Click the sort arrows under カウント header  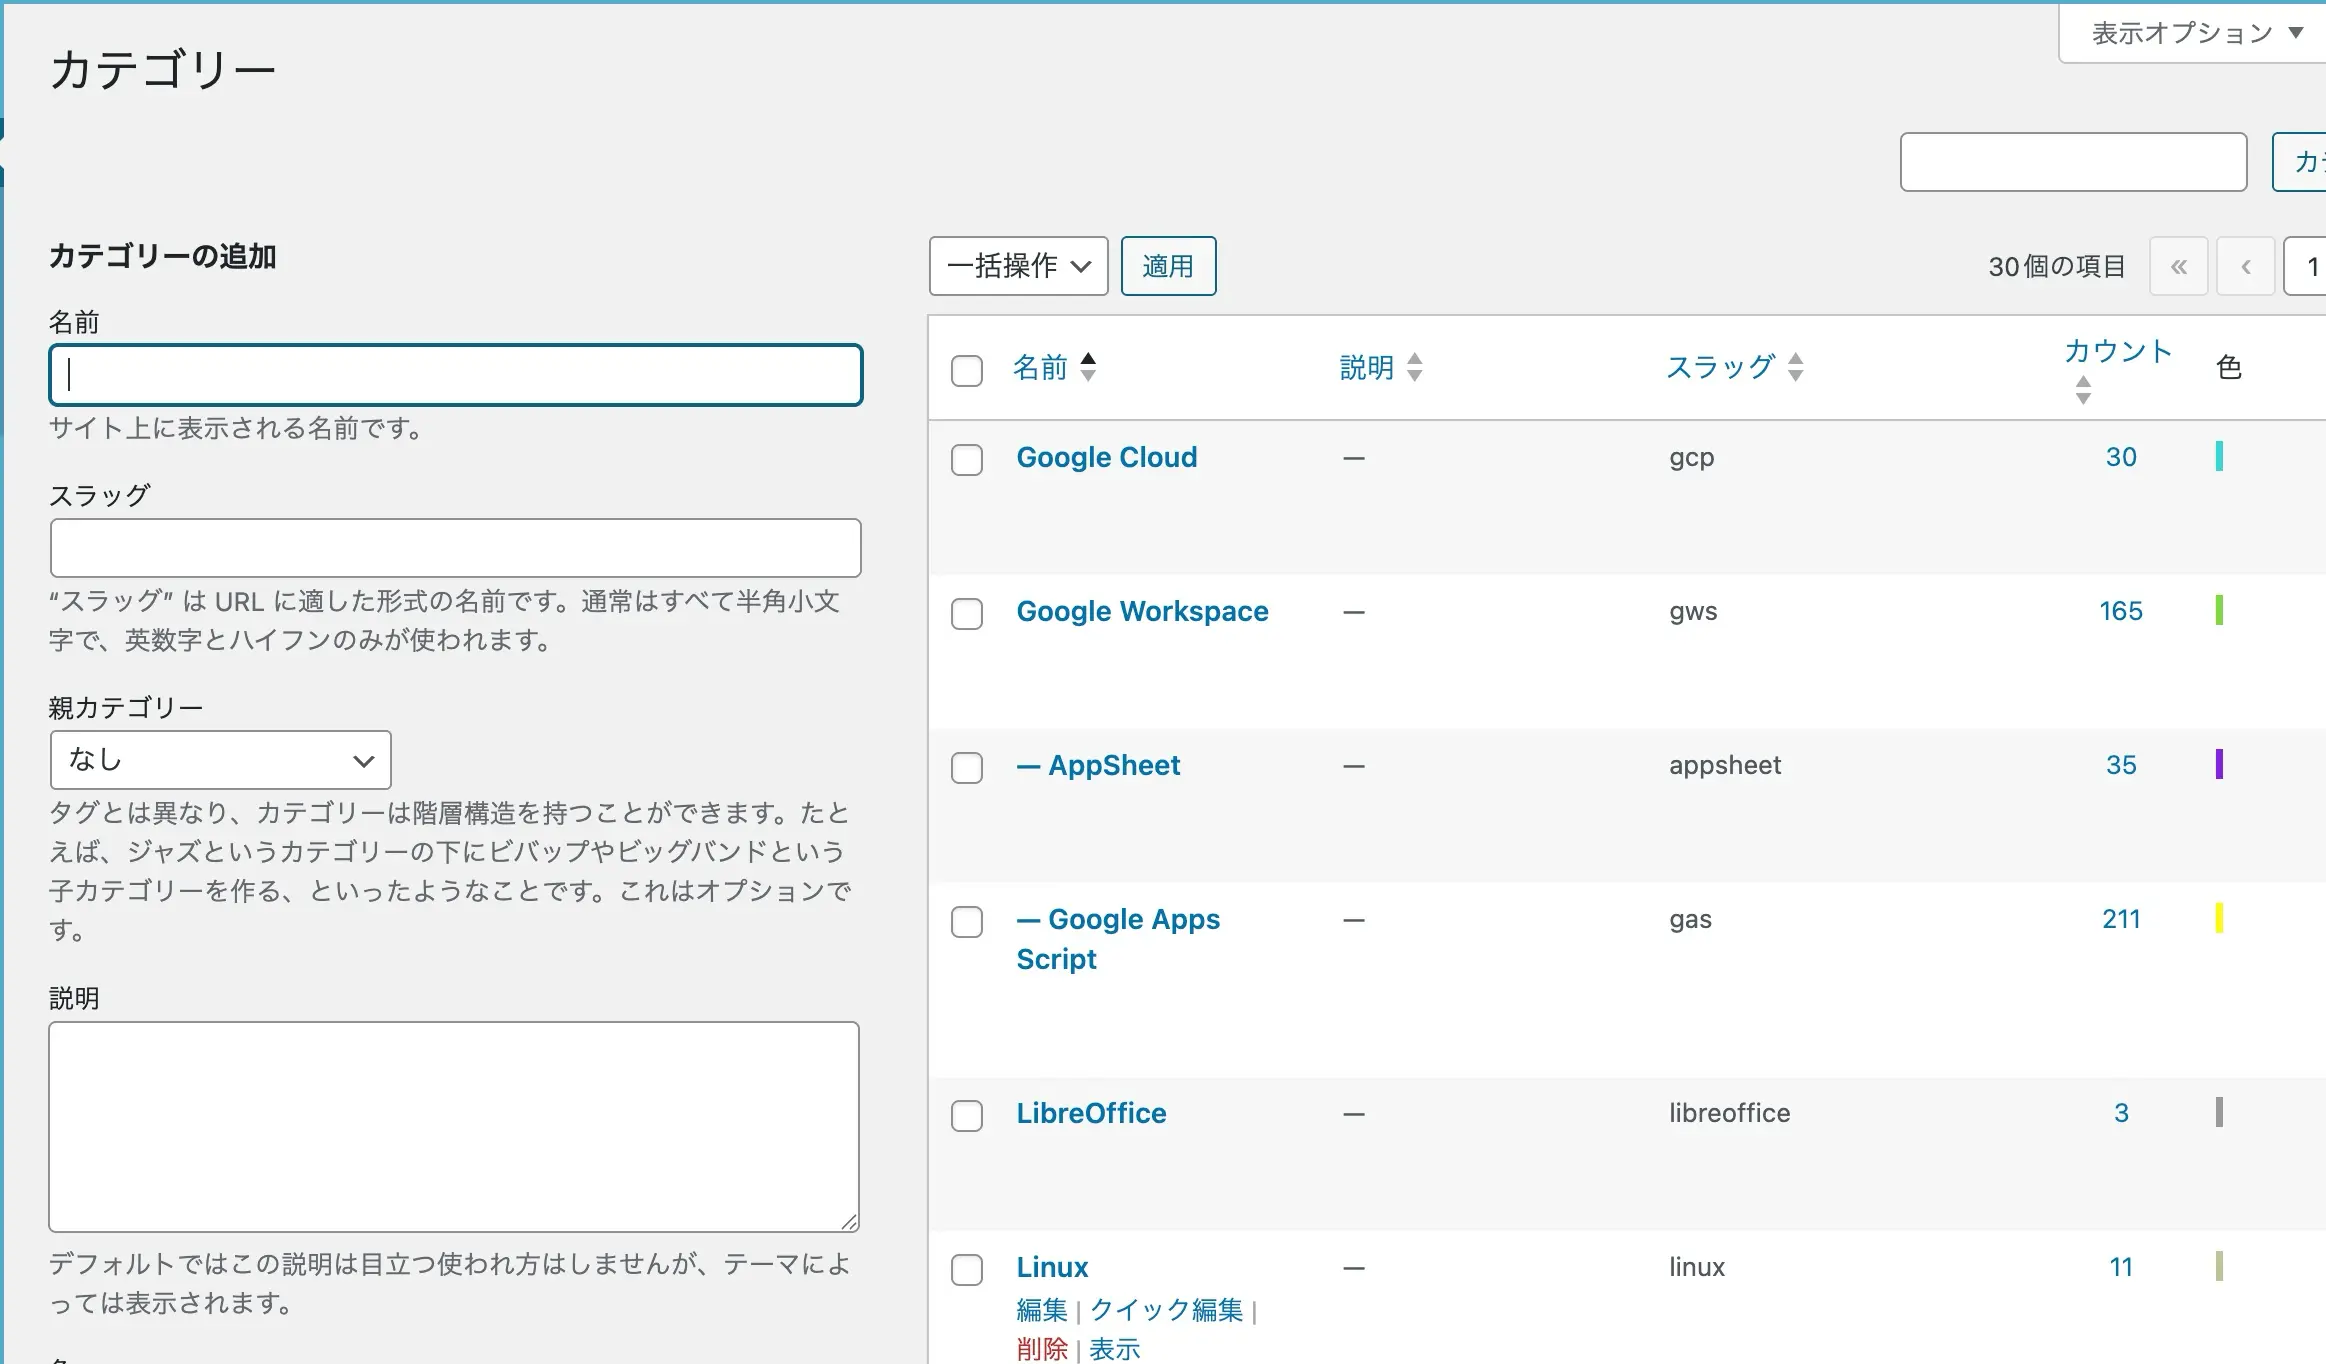pyautogui.click(x=2083, y=390)
